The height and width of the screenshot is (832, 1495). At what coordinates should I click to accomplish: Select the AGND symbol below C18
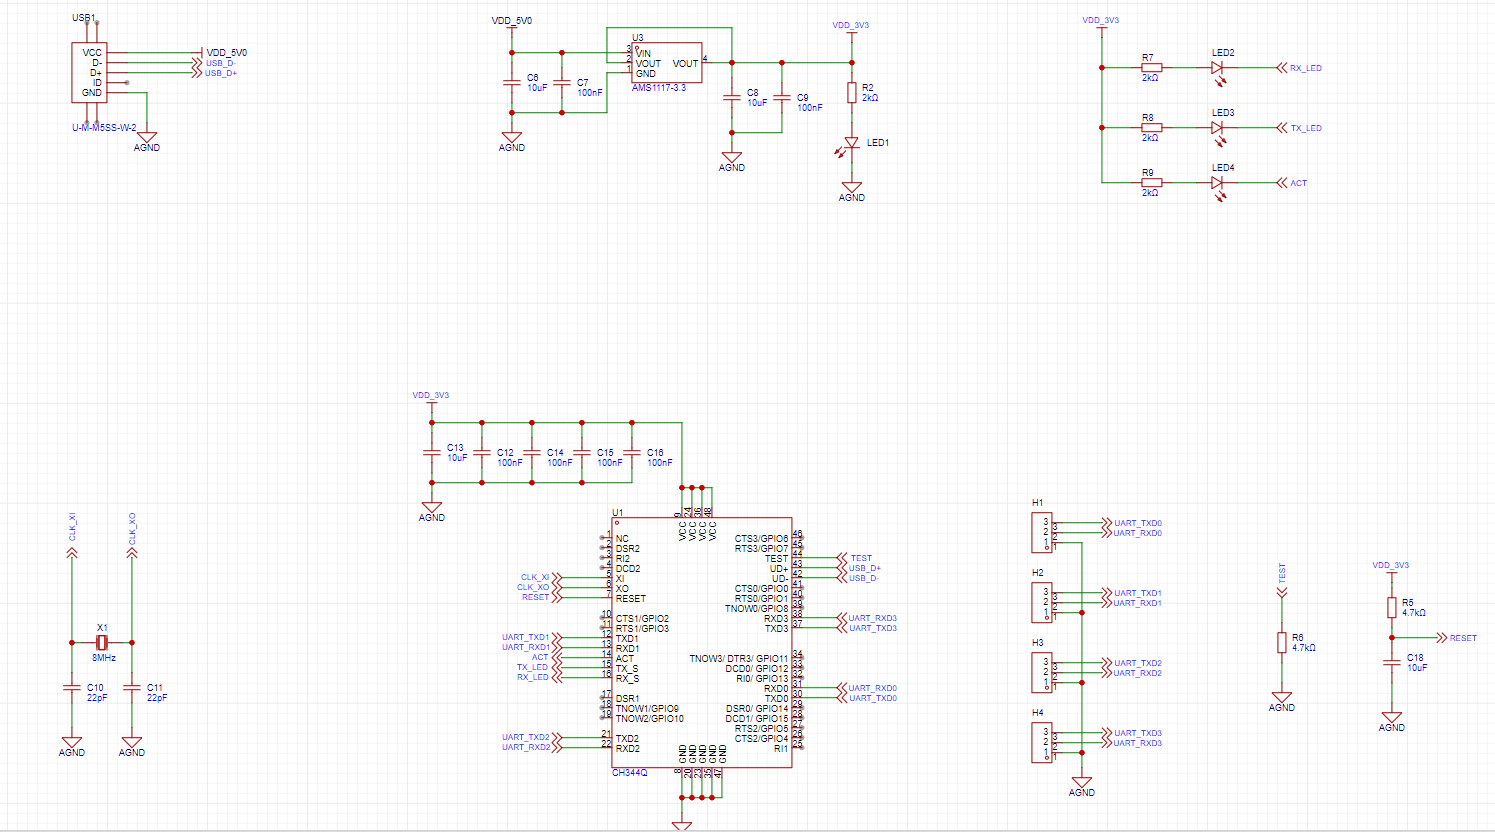[x=1392, y=721]
